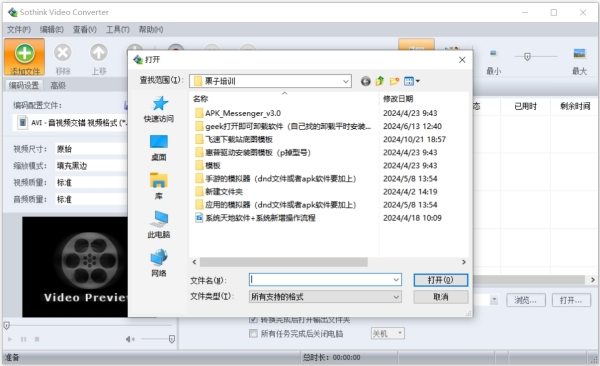The width and height of the screenshot is (600, 366).
Task: Click the stop button under video preview
Action: pos(37,339)
